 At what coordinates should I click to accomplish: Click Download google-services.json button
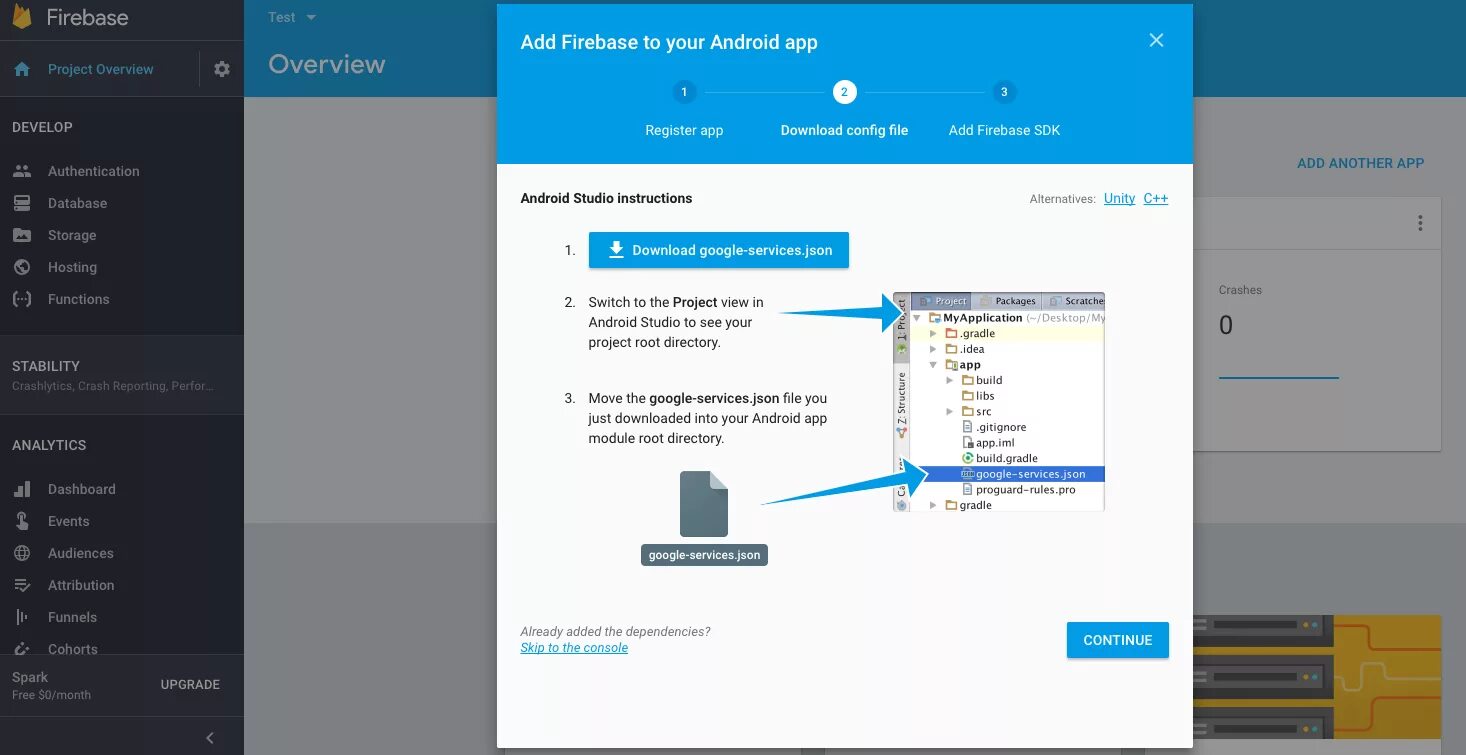click(718, 250)
